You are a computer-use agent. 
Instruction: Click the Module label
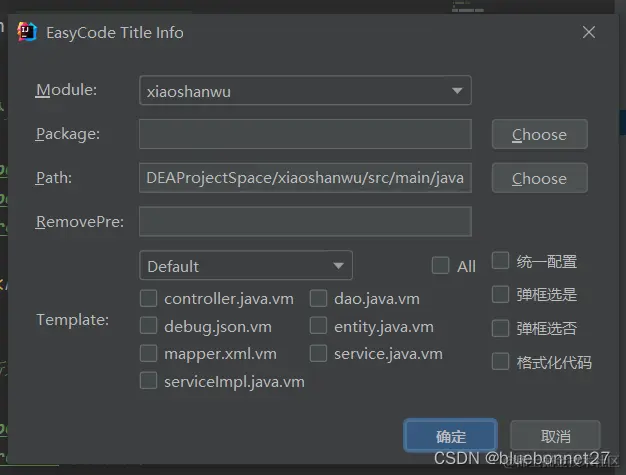coord(66,90)
